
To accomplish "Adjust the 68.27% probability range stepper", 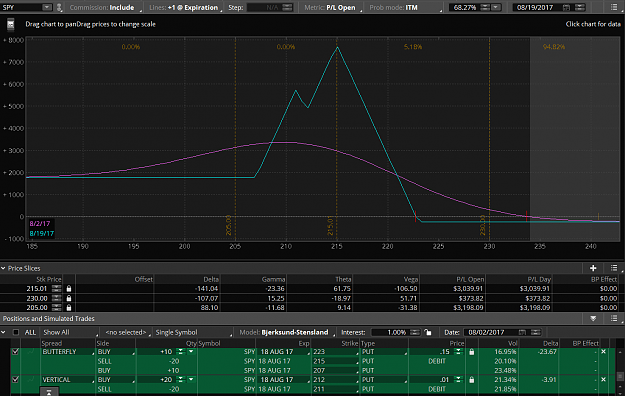I will [x=485, y=7].
